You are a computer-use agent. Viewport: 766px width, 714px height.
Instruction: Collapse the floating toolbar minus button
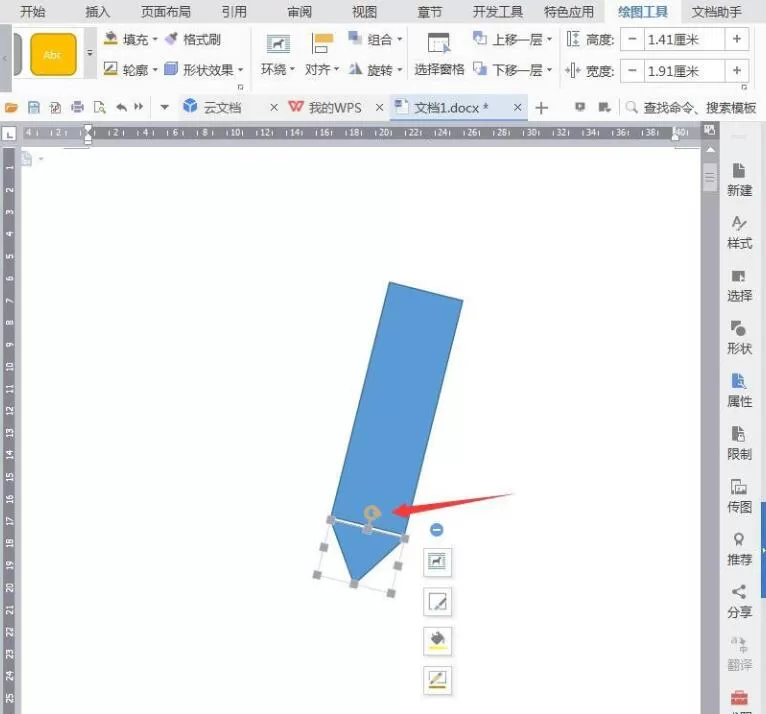point(437,529)
